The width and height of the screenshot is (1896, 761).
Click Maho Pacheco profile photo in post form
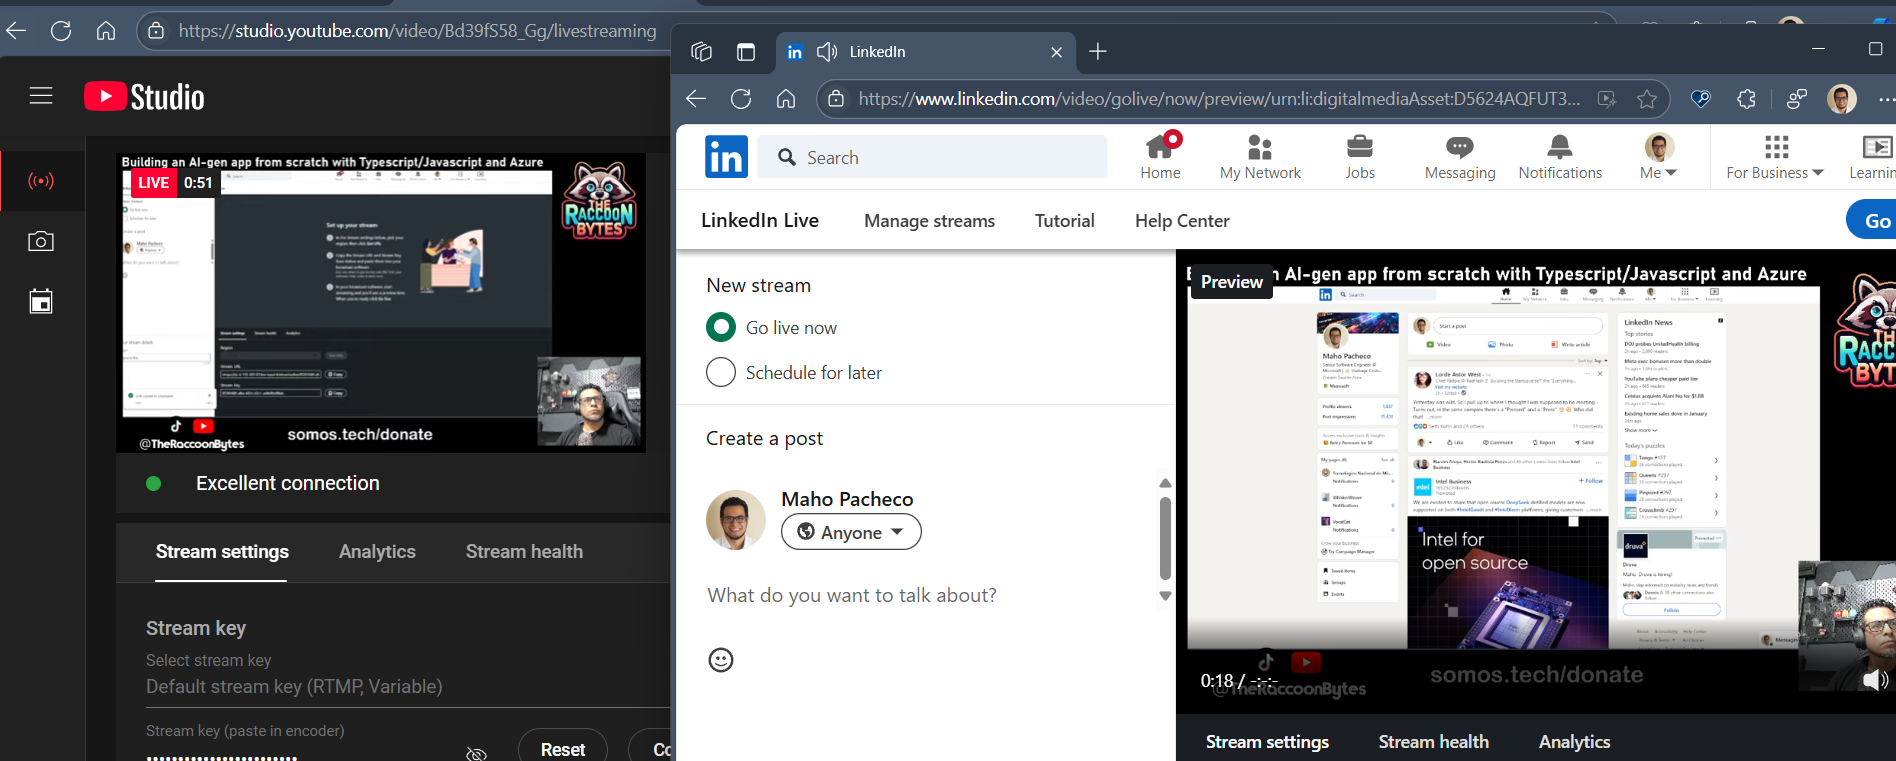pos(736,520)
